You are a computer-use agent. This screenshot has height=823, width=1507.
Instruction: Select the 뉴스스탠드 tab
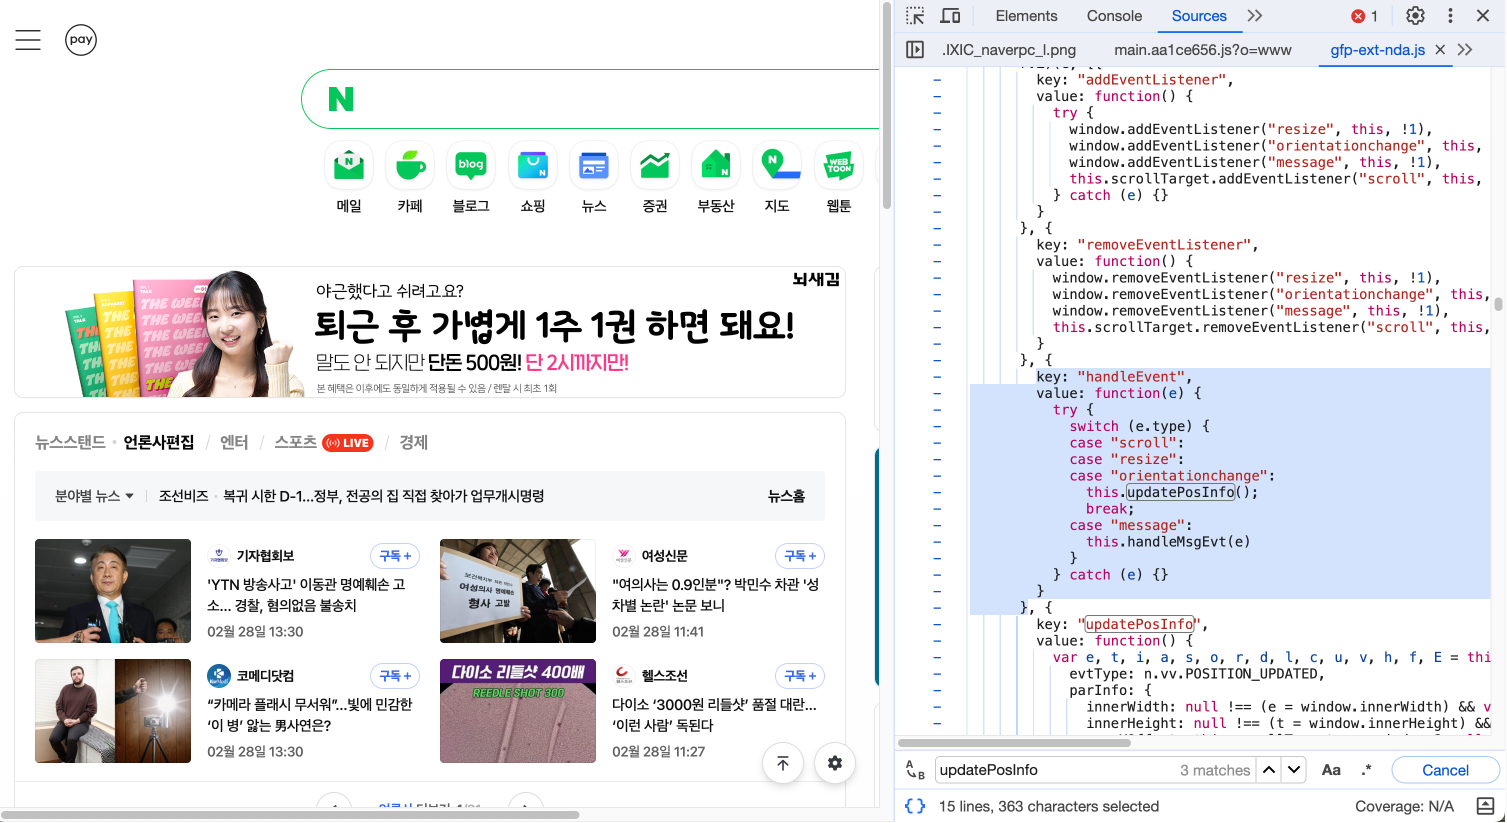pos(70,442)
